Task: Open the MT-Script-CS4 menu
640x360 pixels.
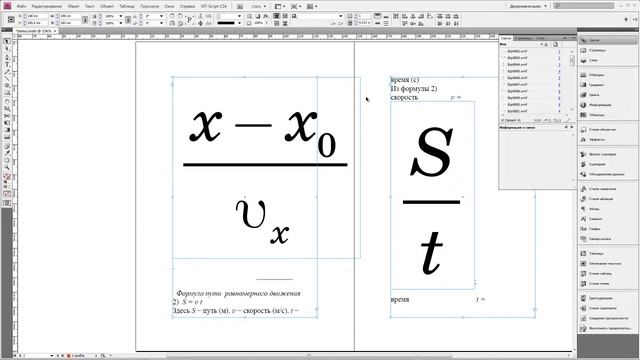Action: coord(214,7)
